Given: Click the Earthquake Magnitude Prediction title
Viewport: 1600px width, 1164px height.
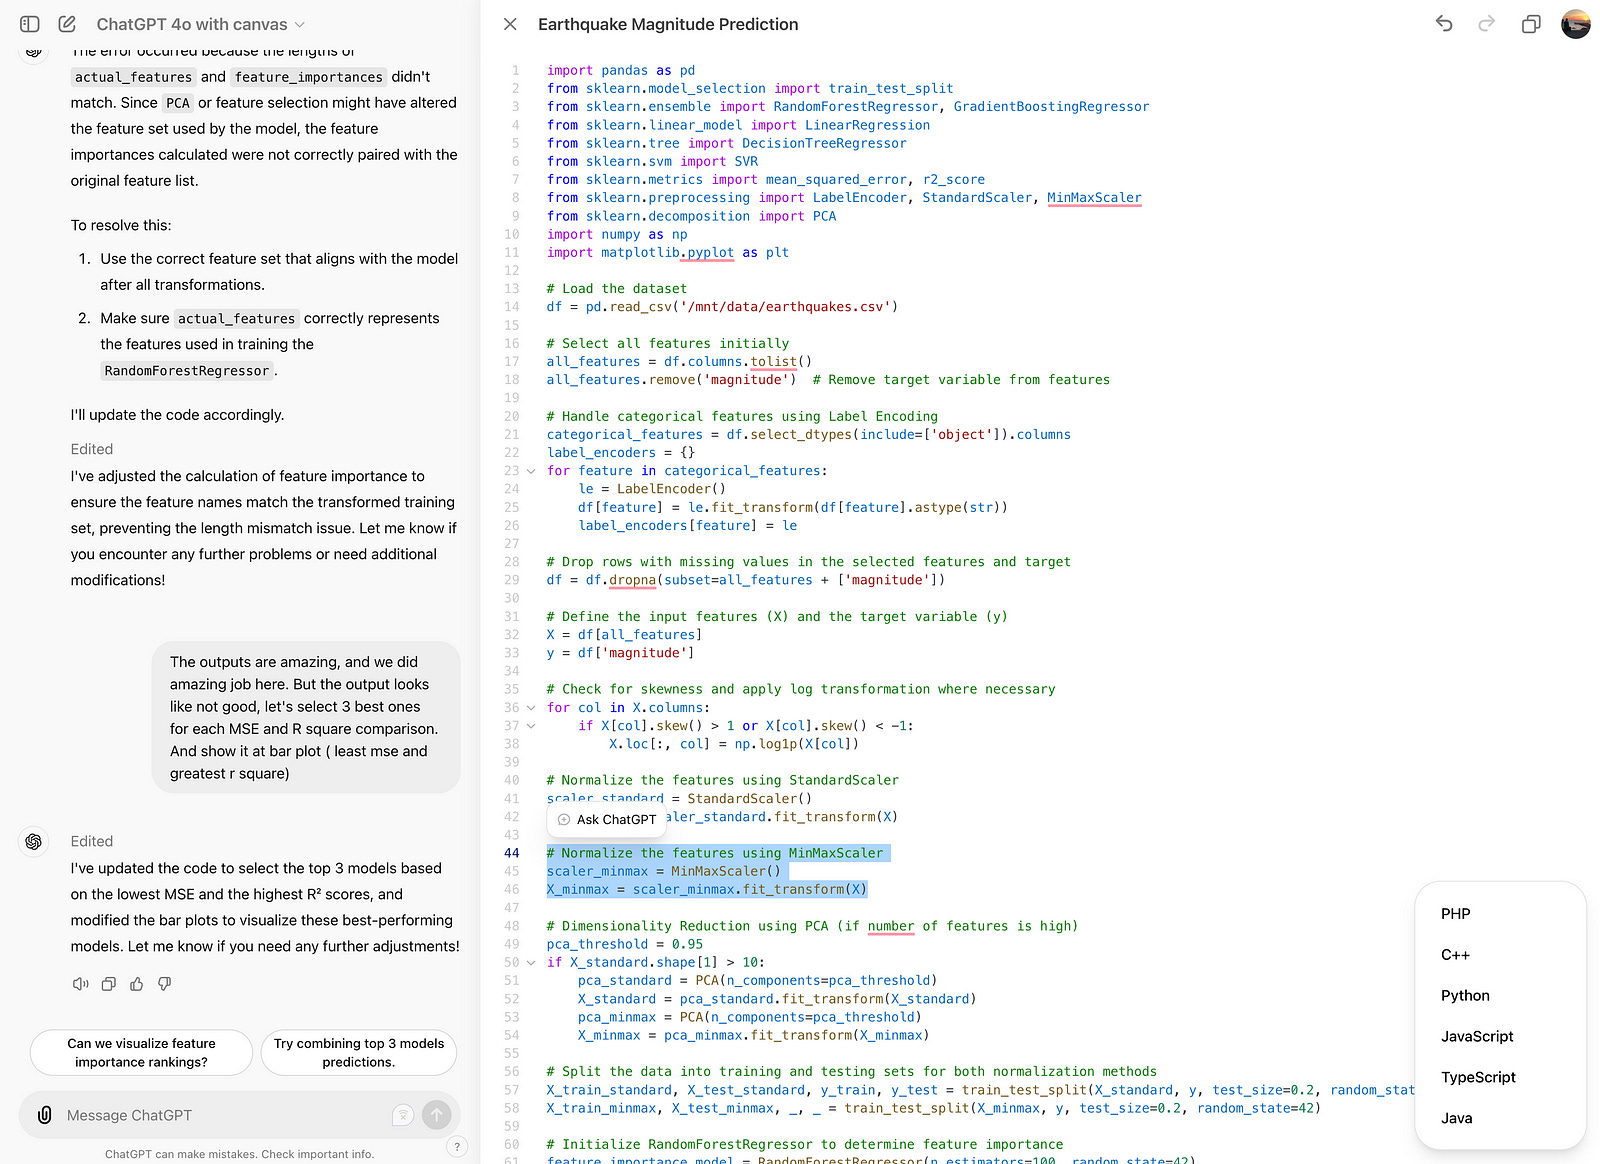Looking at the screenshot, I should tap(668, 24).
